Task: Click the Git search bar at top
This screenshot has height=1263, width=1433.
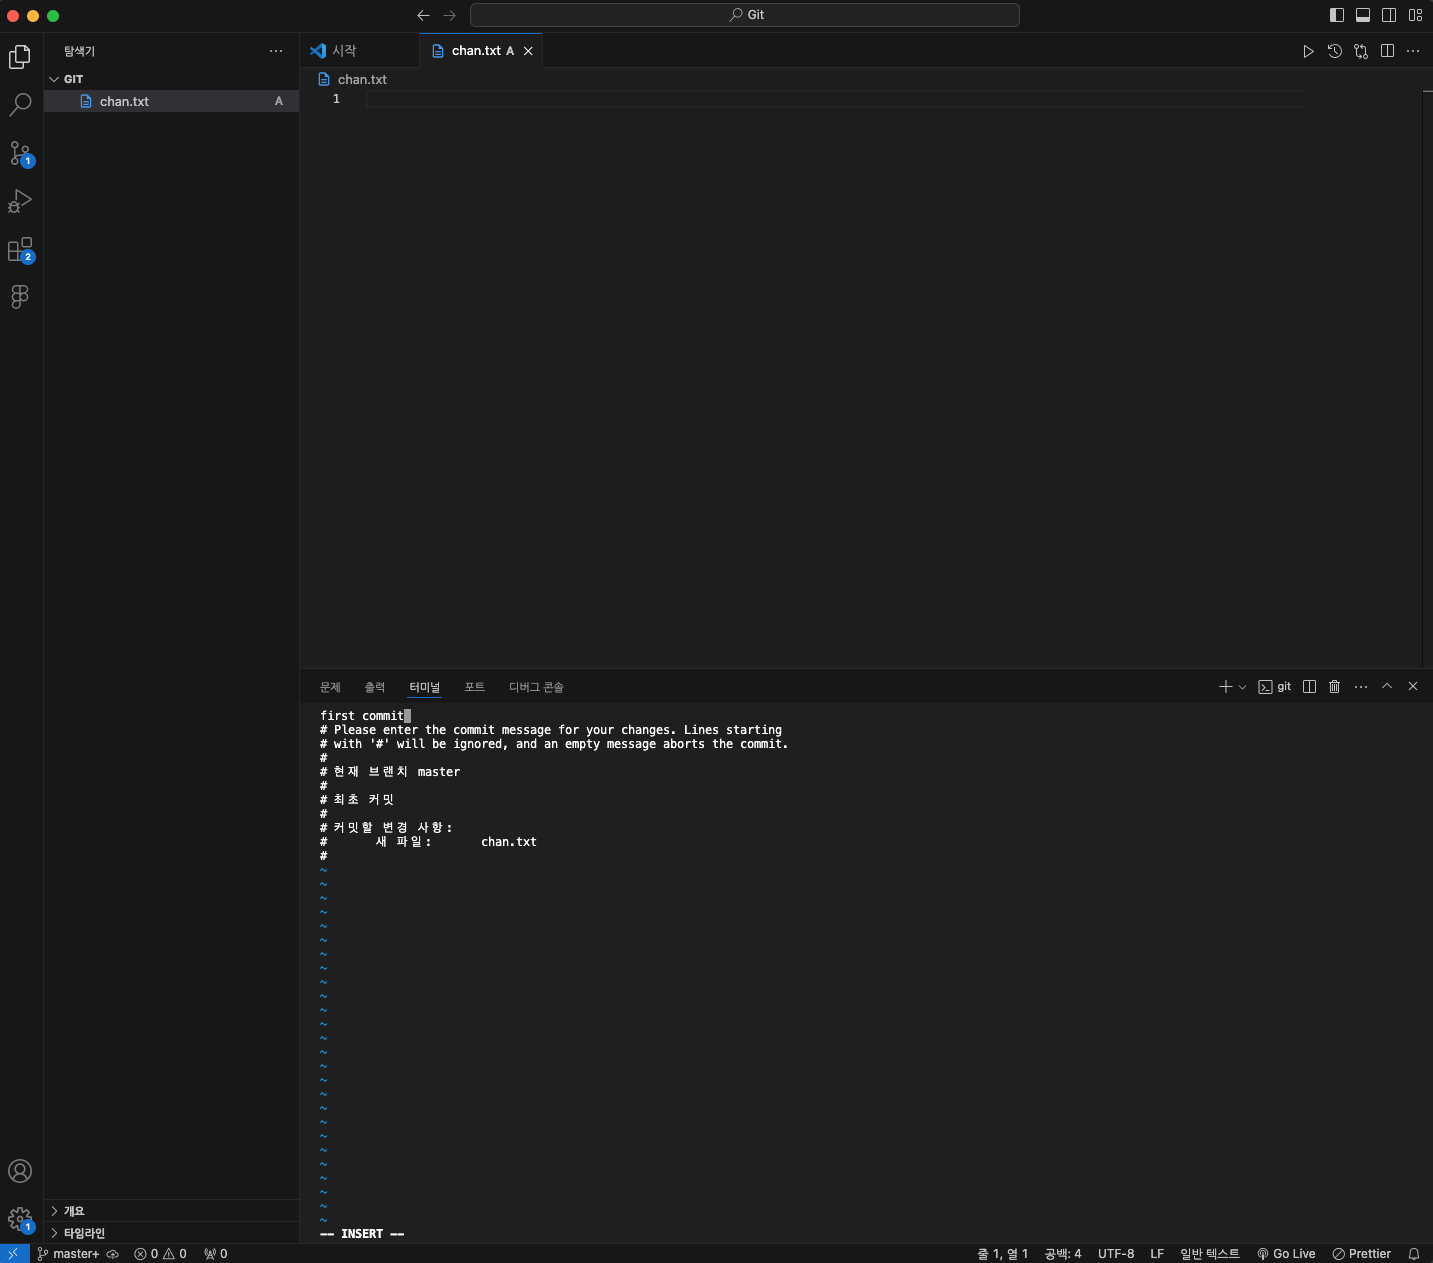Action: (745, 15)
